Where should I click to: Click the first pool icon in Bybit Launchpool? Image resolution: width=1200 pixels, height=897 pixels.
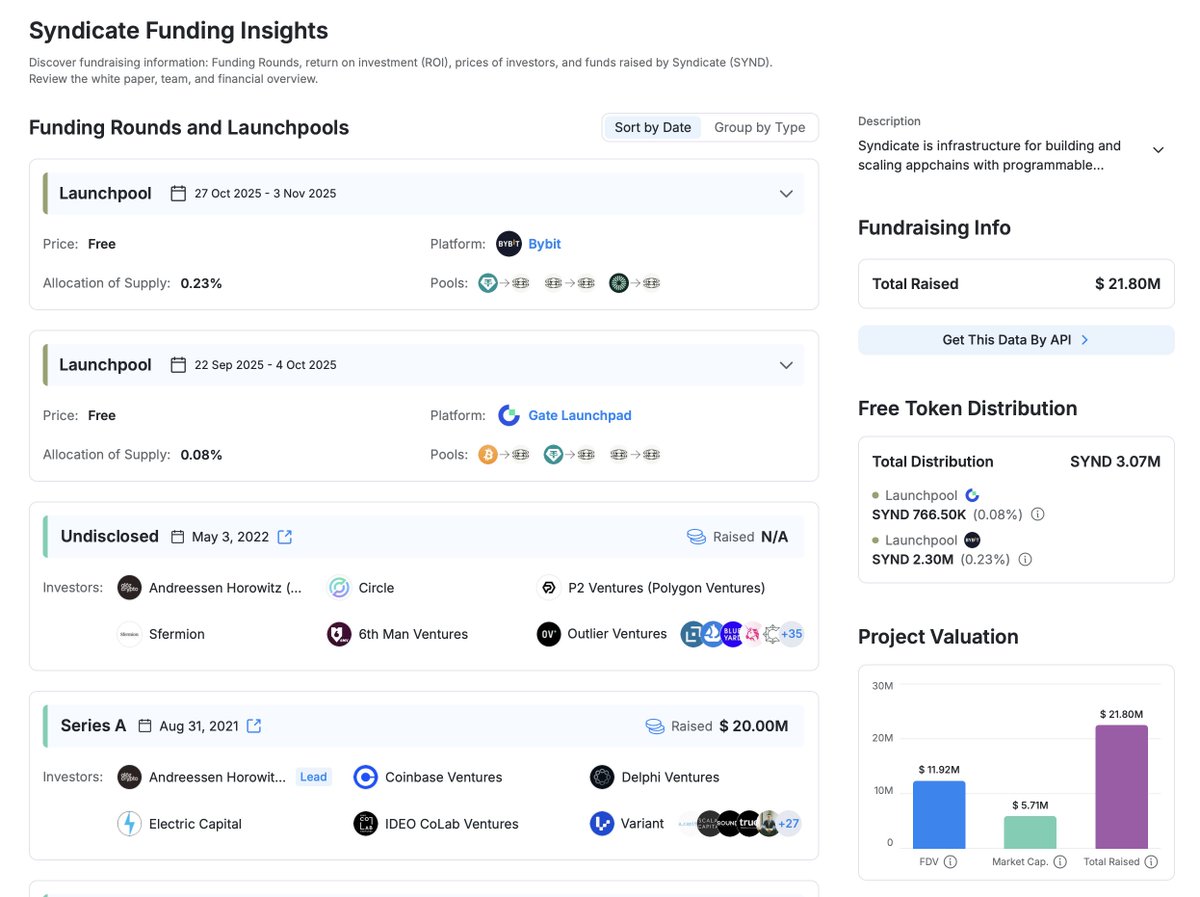(488, 283)
